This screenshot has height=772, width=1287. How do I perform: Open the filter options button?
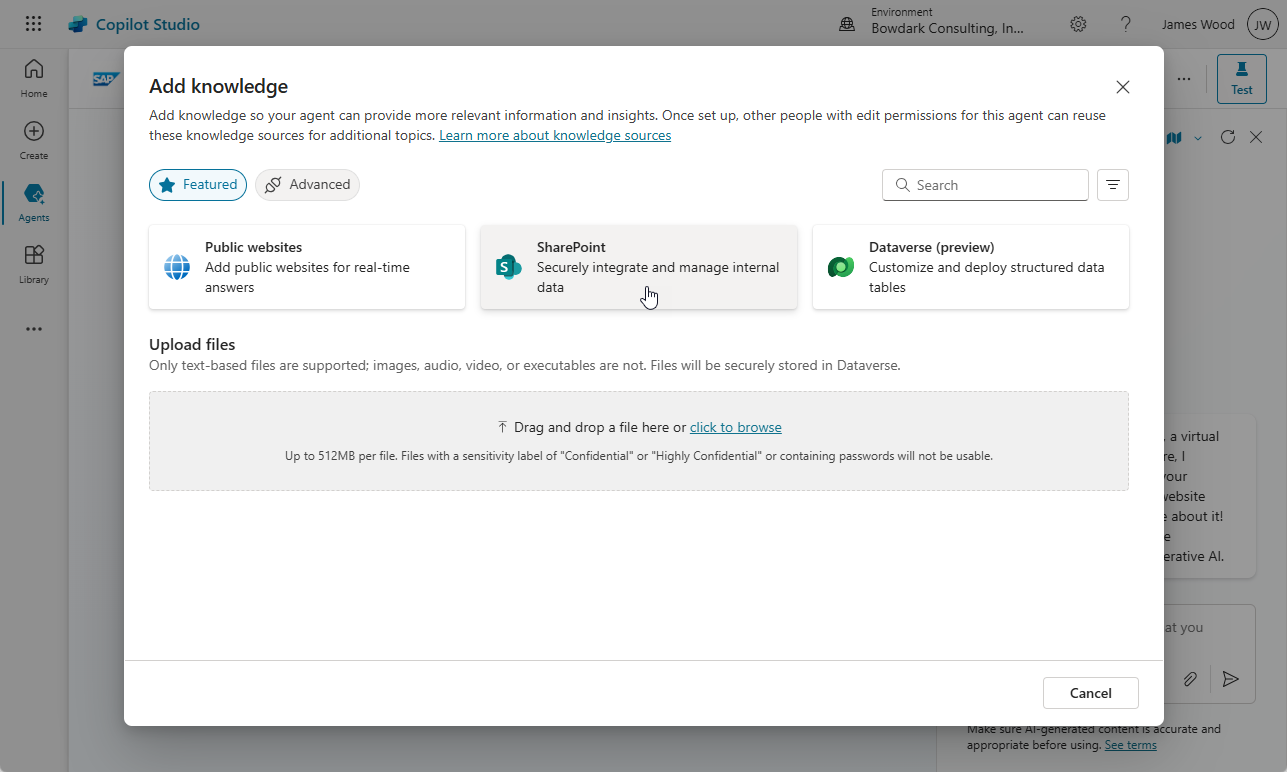click(1113, 185)
